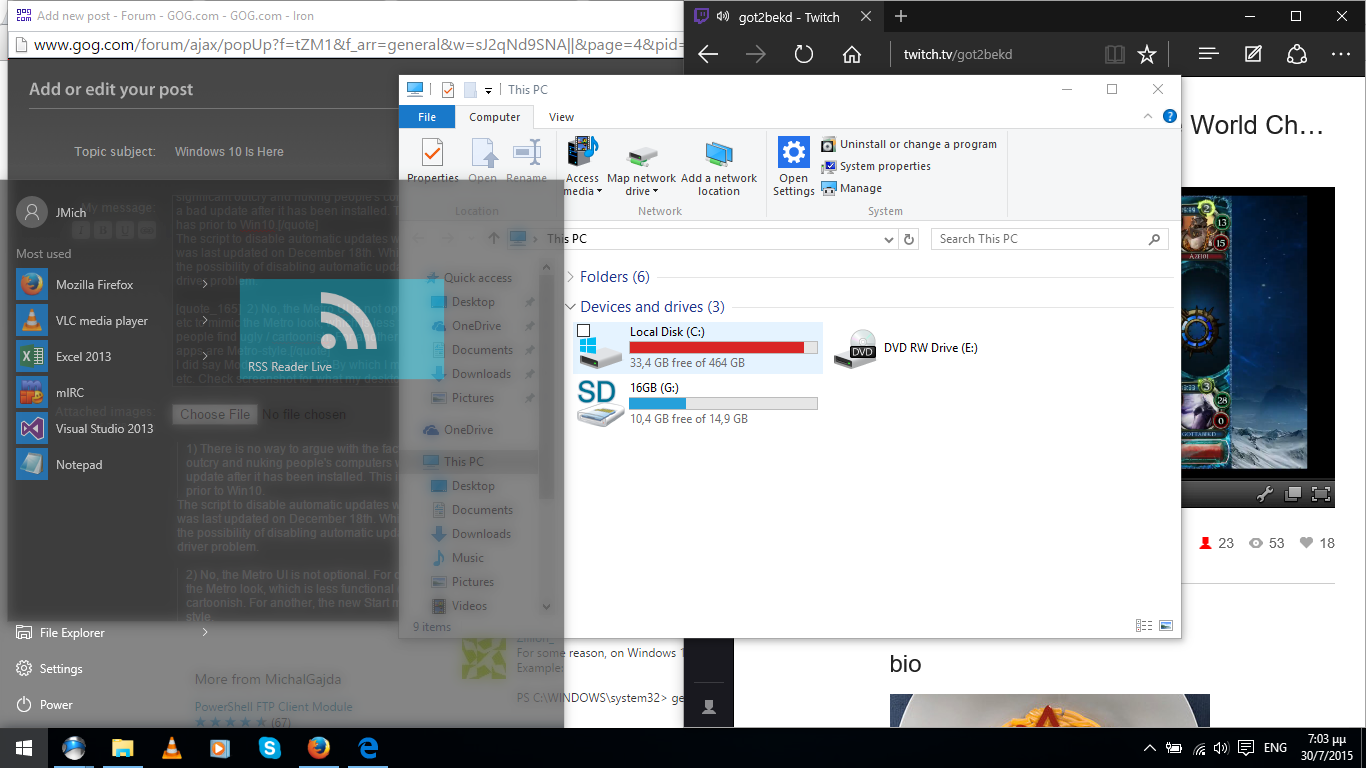1366x768 pixels.
Task: Tick the Local Disk (C:) checkbox
Action: point(584,331)
